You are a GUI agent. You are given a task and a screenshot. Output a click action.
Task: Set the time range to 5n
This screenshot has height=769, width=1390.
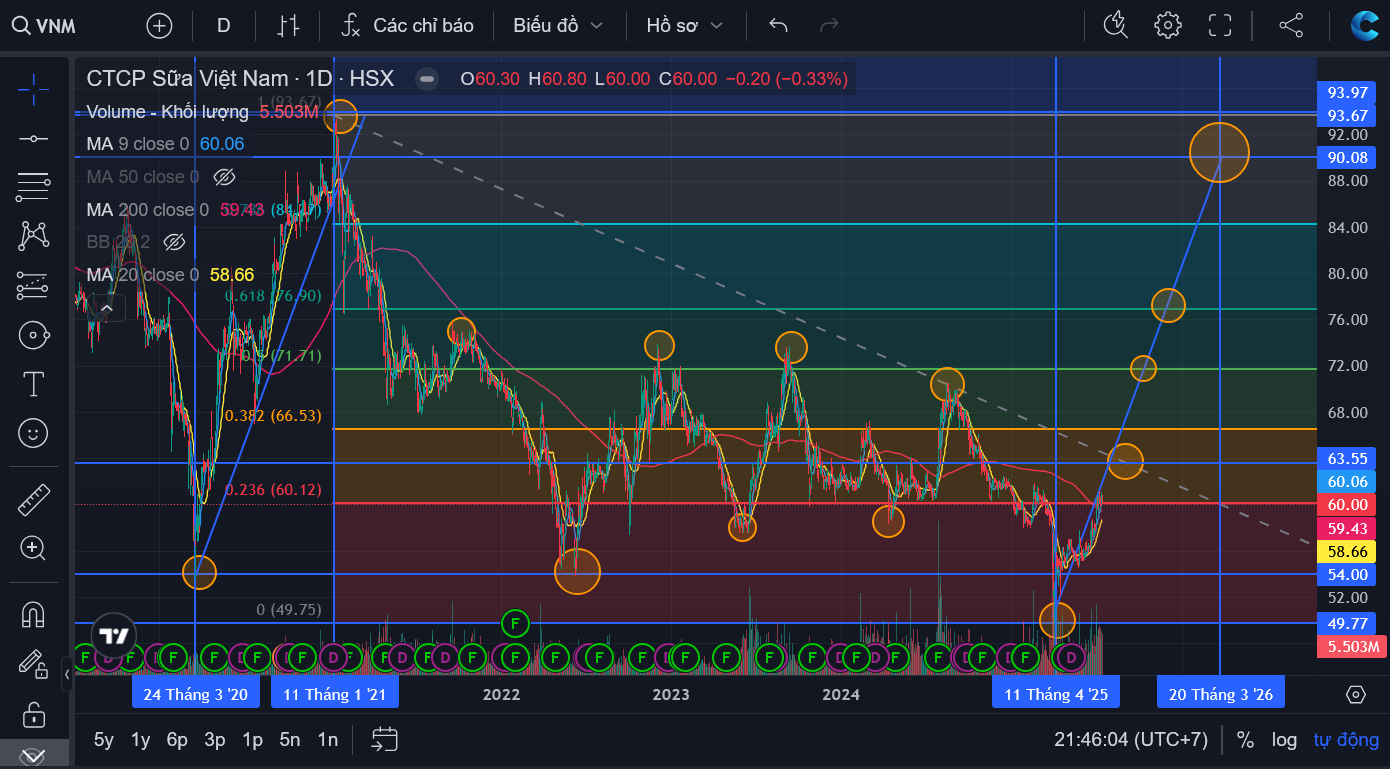click(x=290, y=740)
